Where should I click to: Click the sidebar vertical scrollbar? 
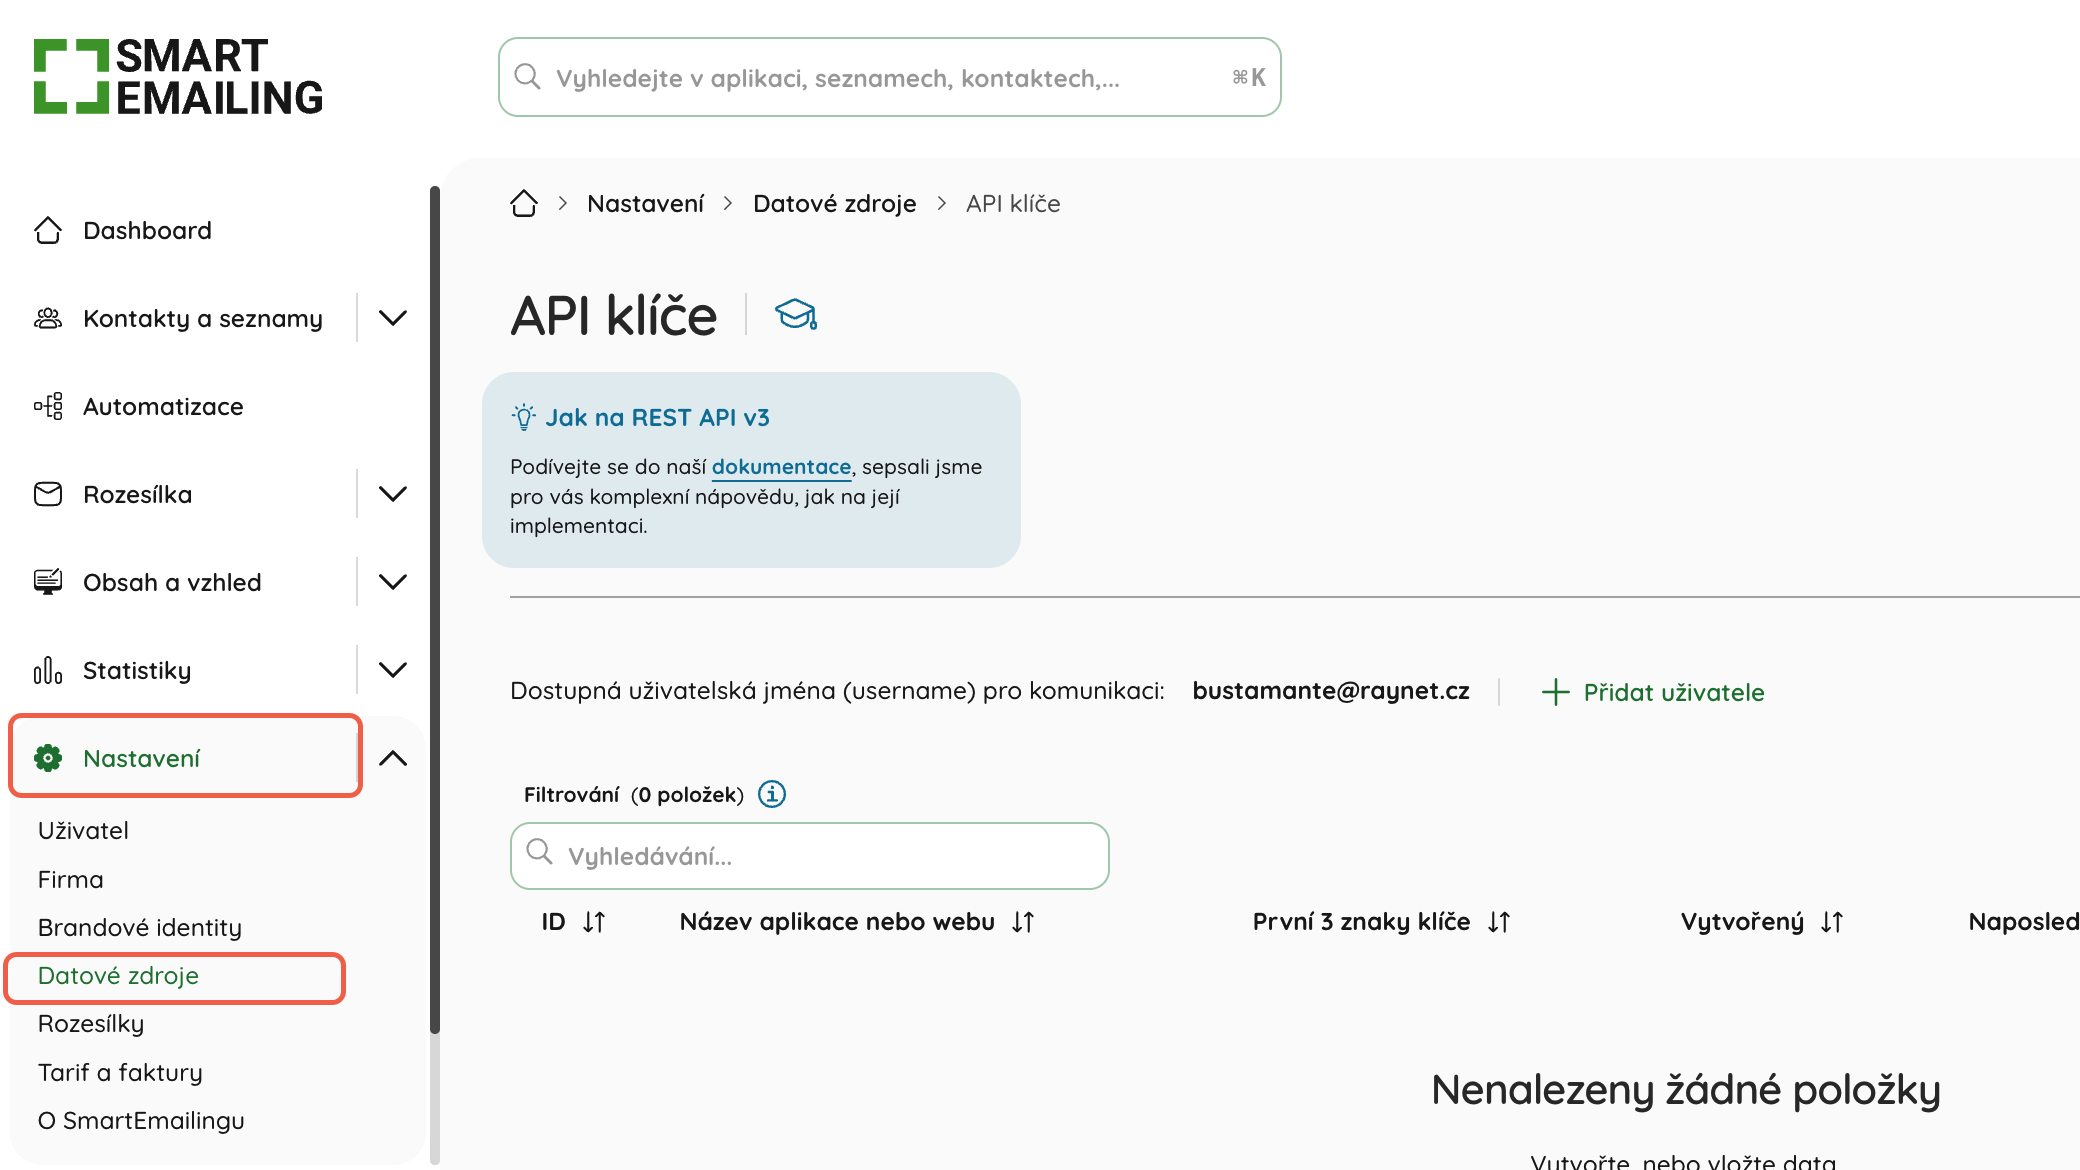435,610
